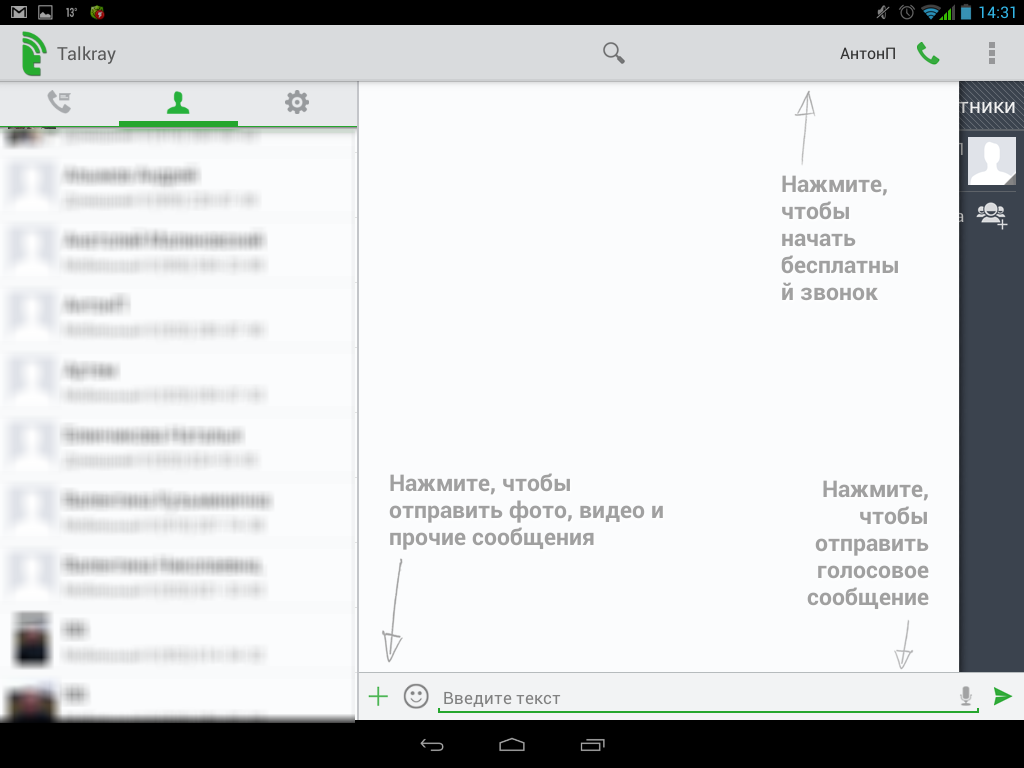Viewport: 1024px width, 768px height.
Task: Tap the Talkray logo icon
Action: pyautogui.click(x=33, y=54)
